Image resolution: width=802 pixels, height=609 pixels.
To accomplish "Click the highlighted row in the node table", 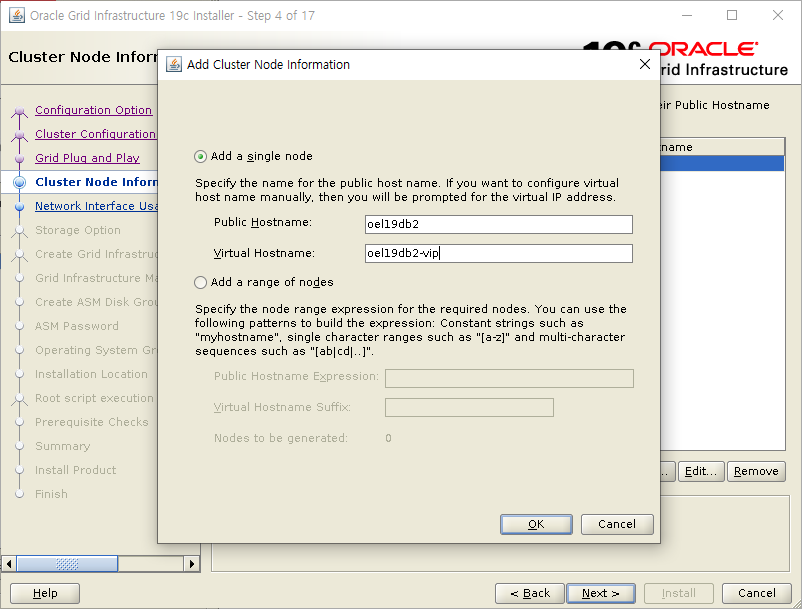I will pyautogui.click(x=722, y=163).
